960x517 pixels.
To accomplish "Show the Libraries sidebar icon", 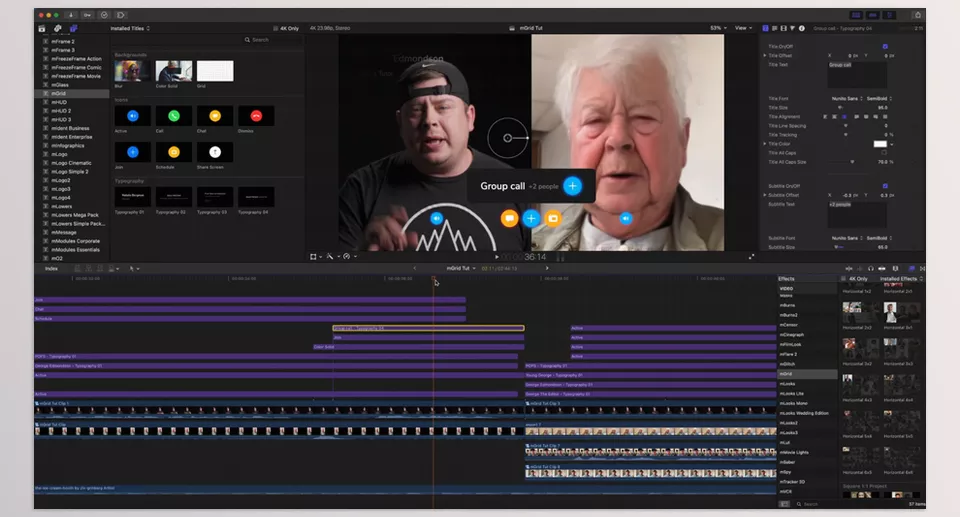I will point(42,28).
